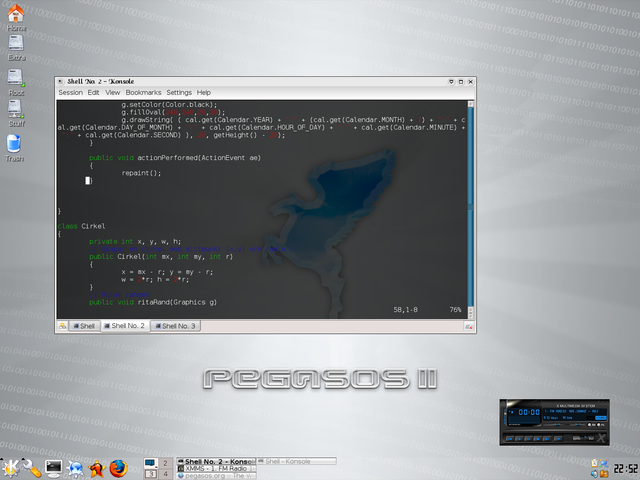Toggle XMMS playlist PL button
The image size is (640, 480).
click(599, 424)
